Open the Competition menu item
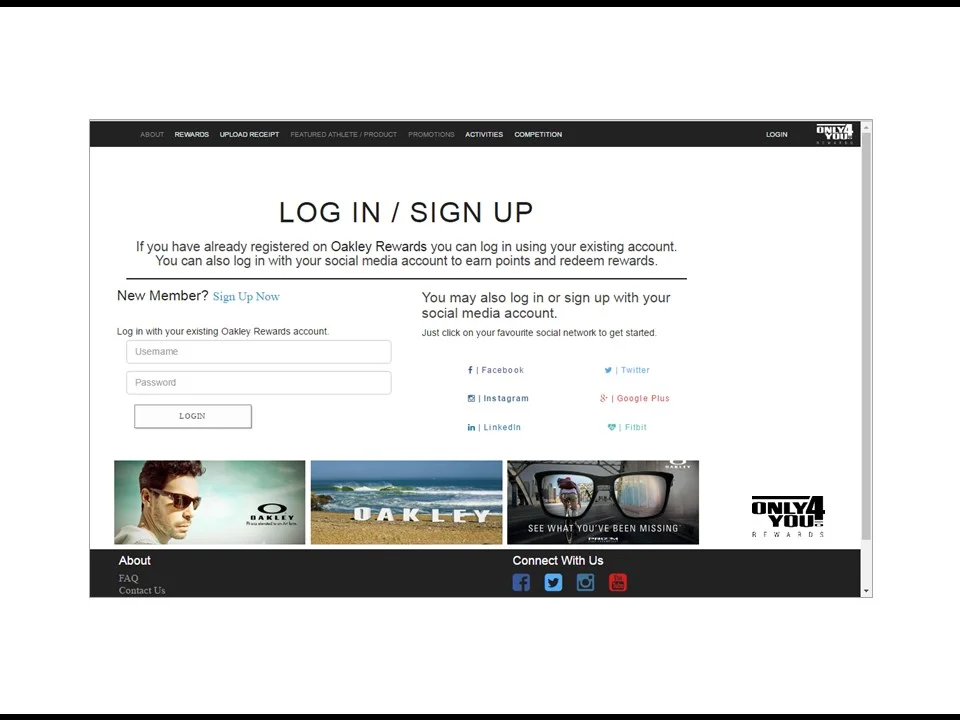The width and height of the screenshot is (960, 720). point(538,134)
